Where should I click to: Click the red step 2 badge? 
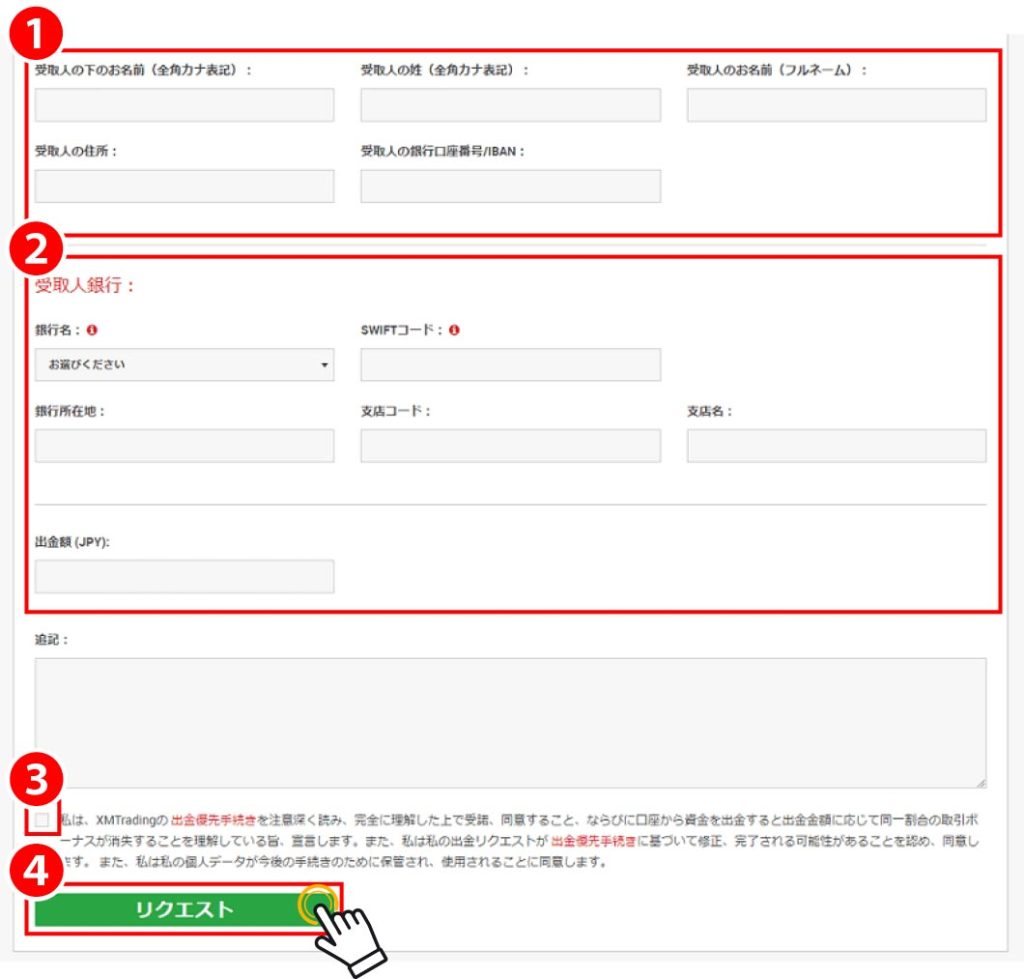tap(36, 250)
